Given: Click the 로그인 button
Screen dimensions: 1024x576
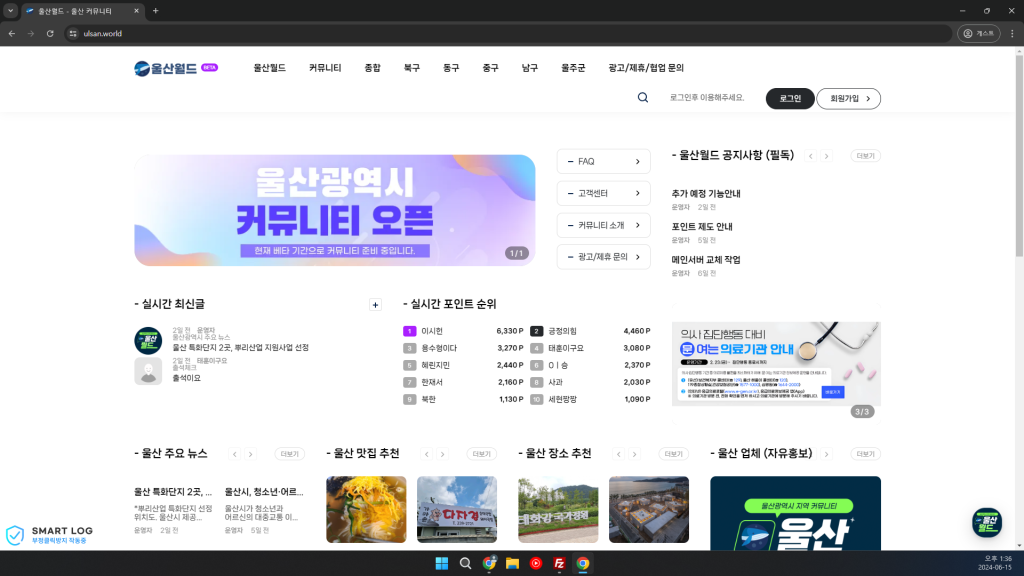Looking at the screenshot, I should 790,99.
